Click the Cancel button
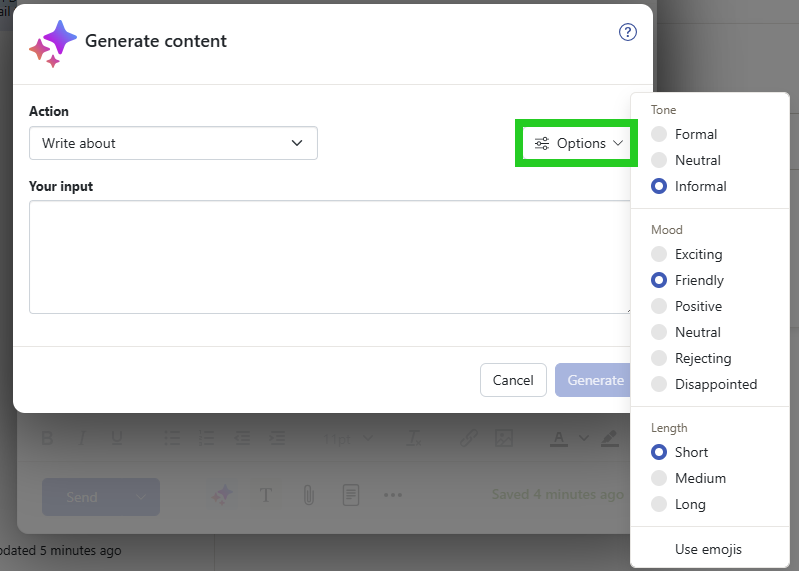 tap(513, 380)
